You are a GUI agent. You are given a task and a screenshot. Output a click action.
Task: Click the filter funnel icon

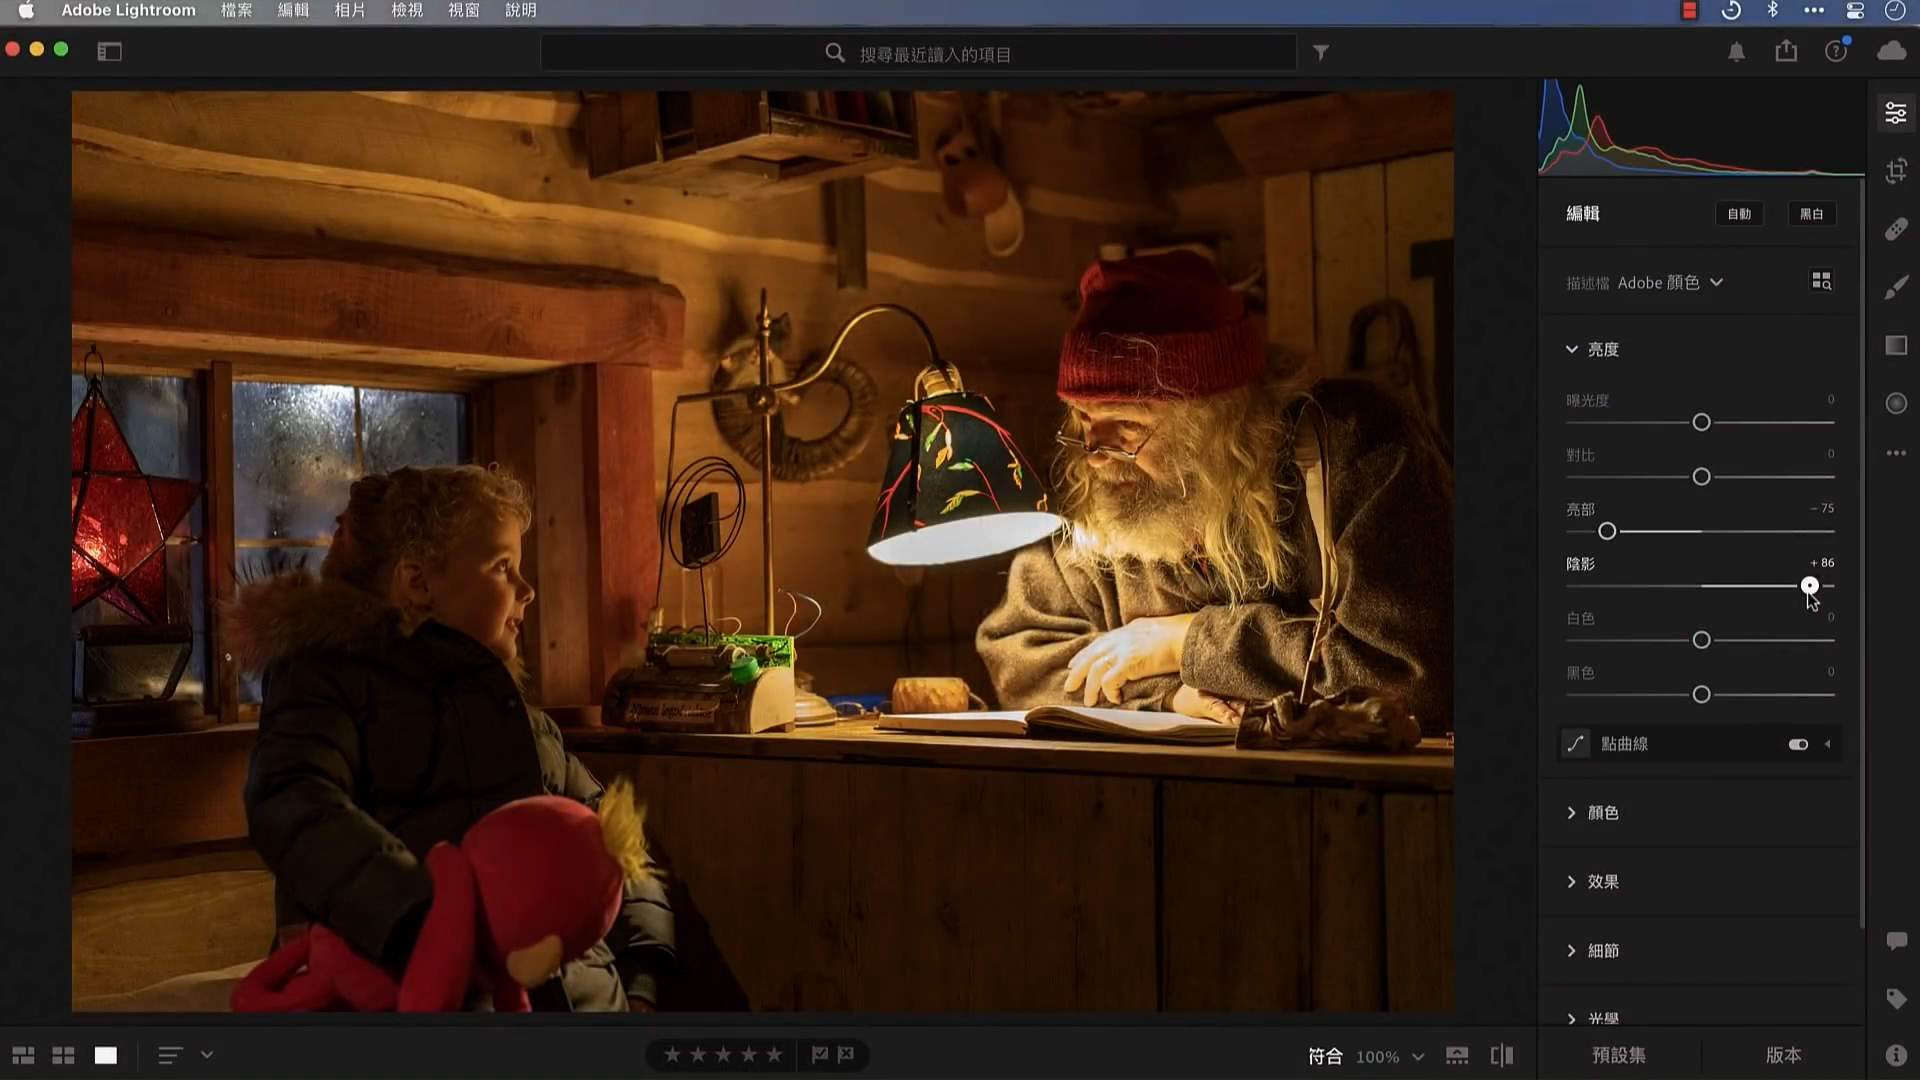click(1321, 53)
